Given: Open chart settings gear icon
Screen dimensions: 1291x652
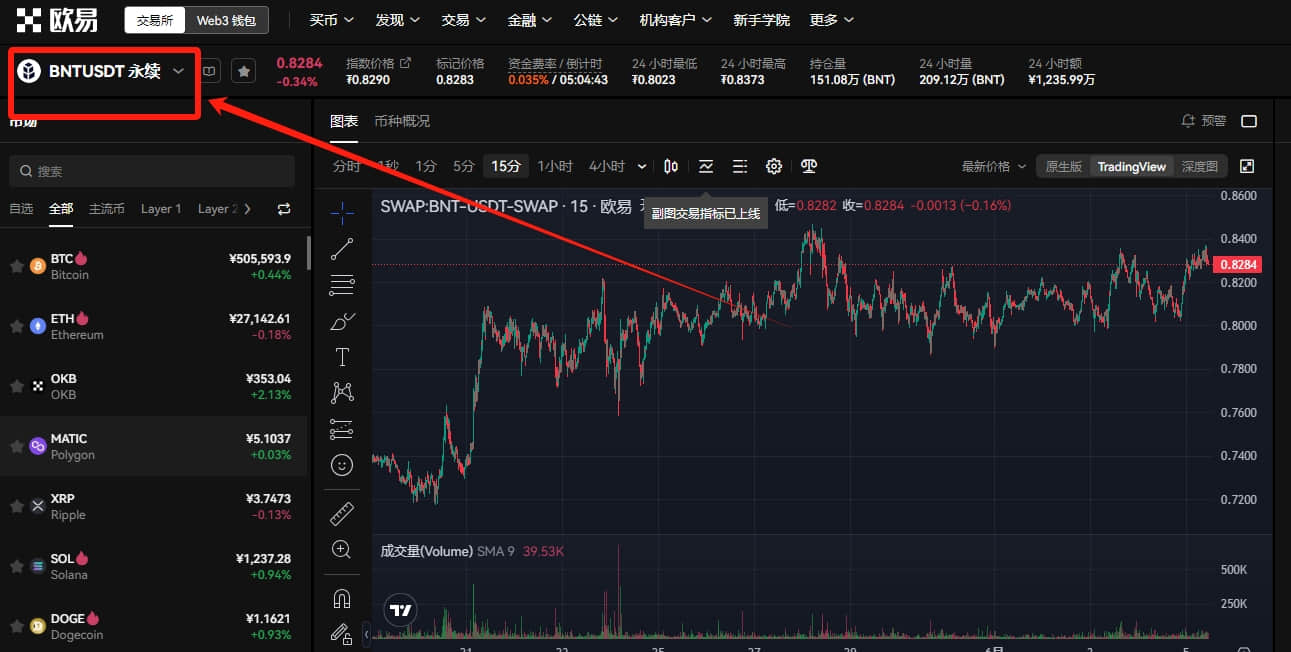Looking at the screenshot, I should (774, 166).
